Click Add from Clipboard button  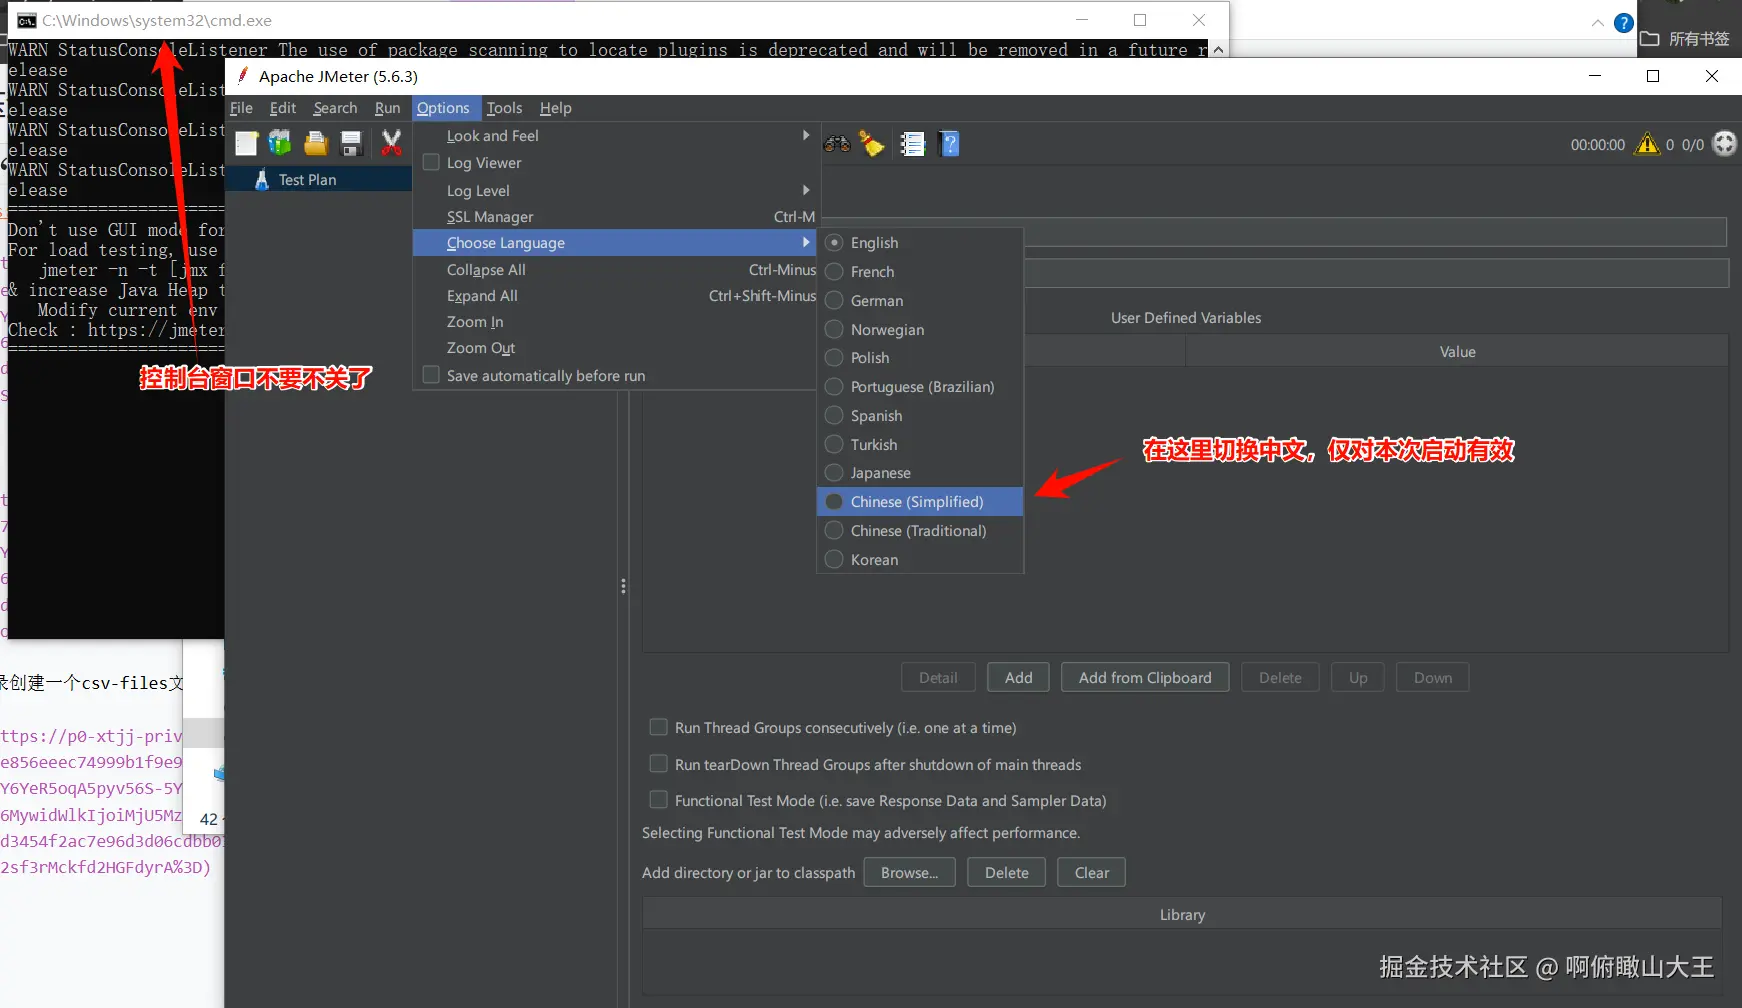1145,678
